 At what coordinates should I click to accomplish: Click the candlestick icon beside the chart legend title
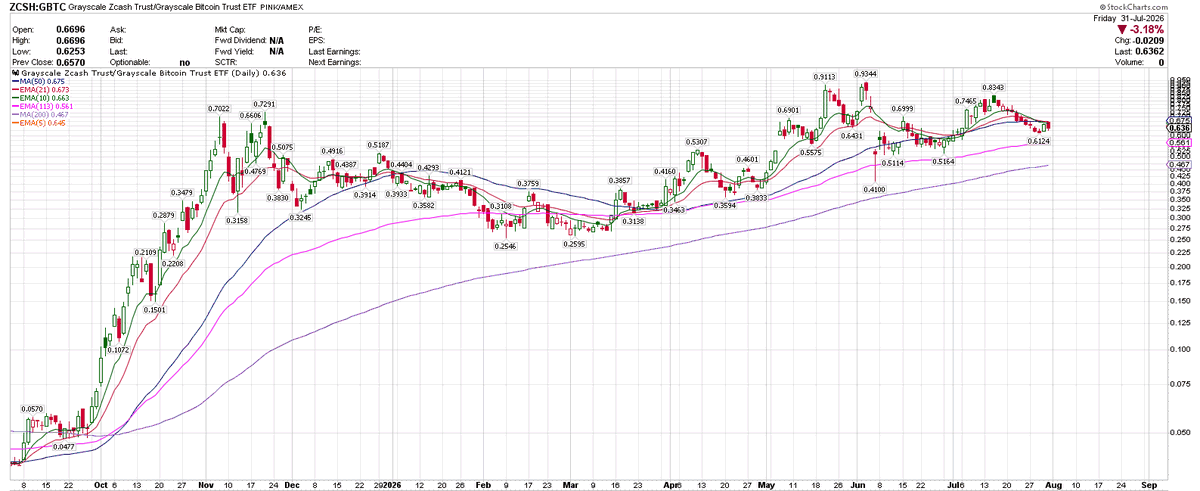pyautogui.click(x=14, y=72)
